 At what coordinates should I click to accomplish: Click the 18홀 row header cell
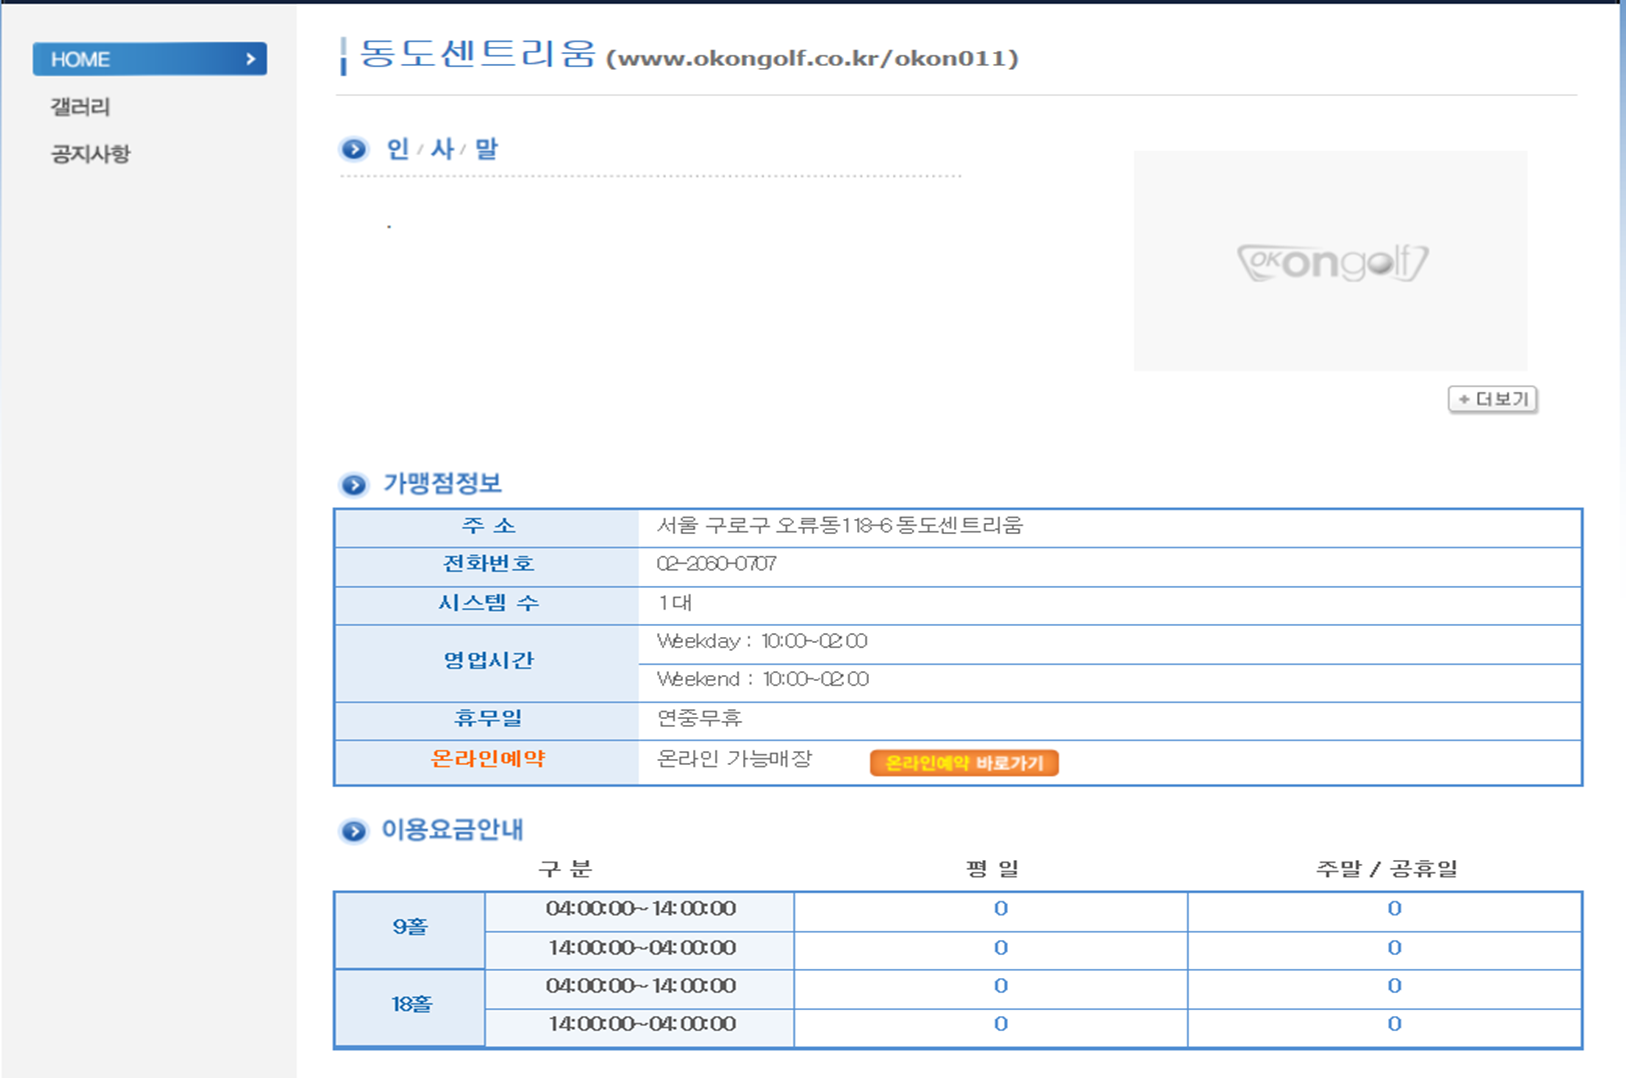[410, 1005]
